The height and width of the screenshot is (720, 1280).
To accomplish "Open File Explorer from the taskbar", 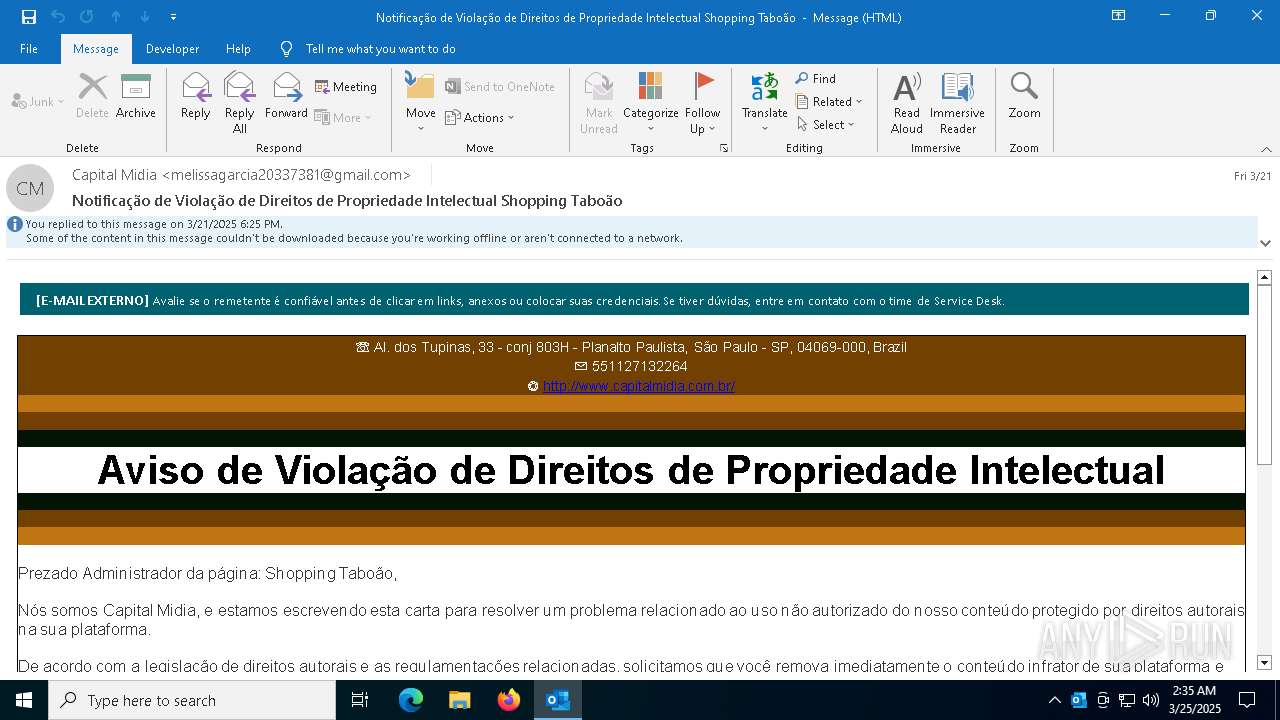I will 460,700.
